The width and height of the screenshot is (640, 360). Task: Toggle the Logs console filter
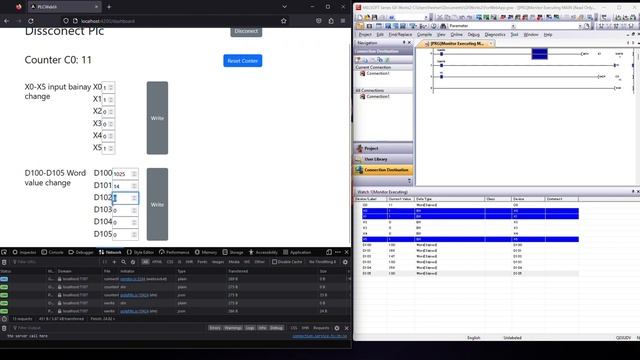[250, 328]
